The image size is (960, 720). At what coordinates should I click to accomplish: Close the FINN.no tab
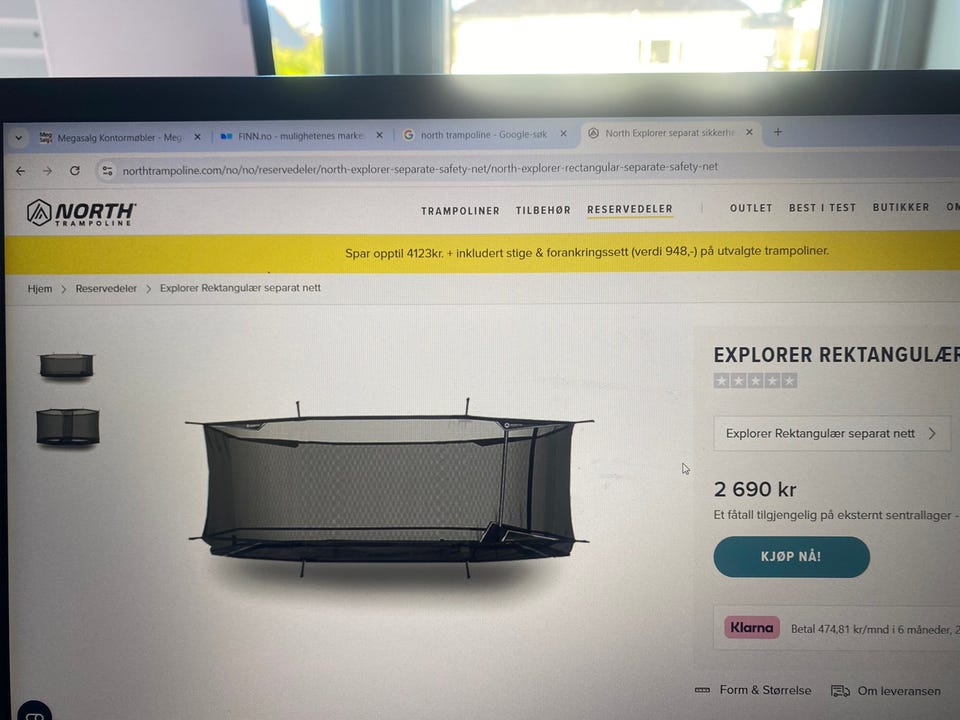[380, 135]
